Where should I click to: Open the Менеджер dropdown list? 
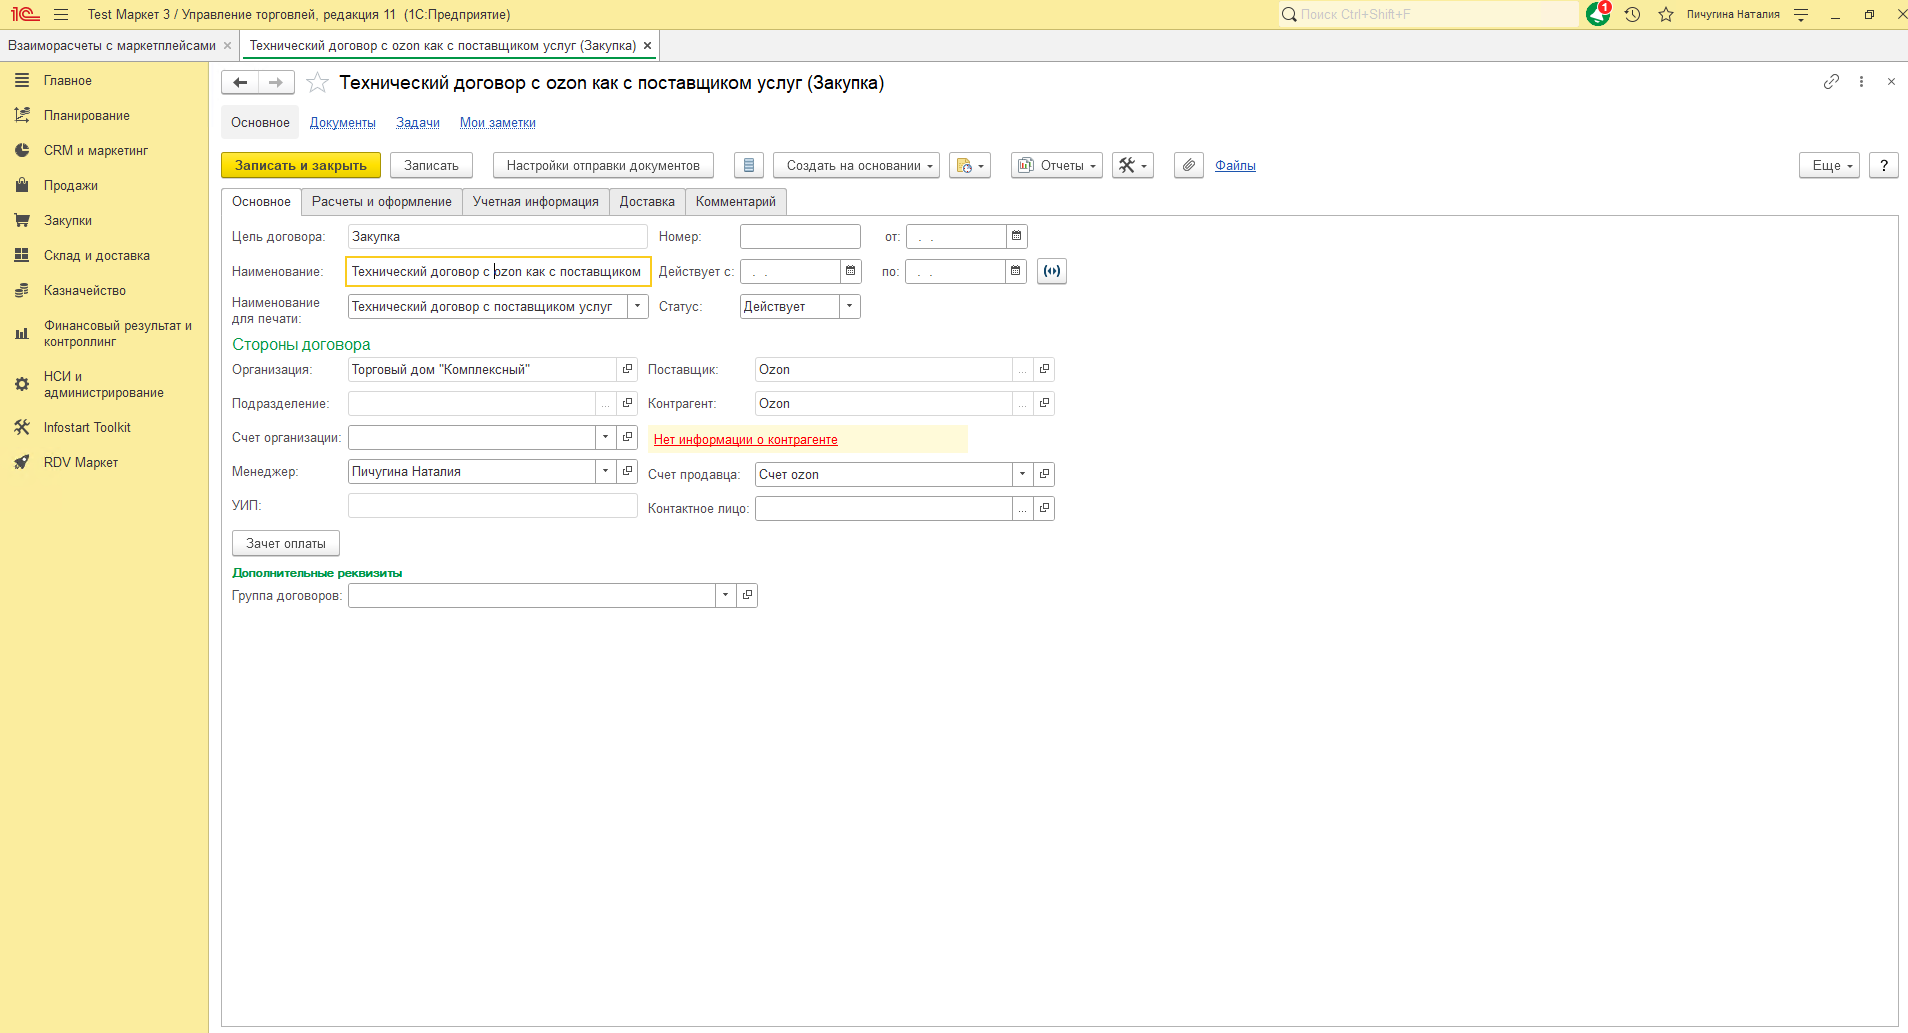605,471
